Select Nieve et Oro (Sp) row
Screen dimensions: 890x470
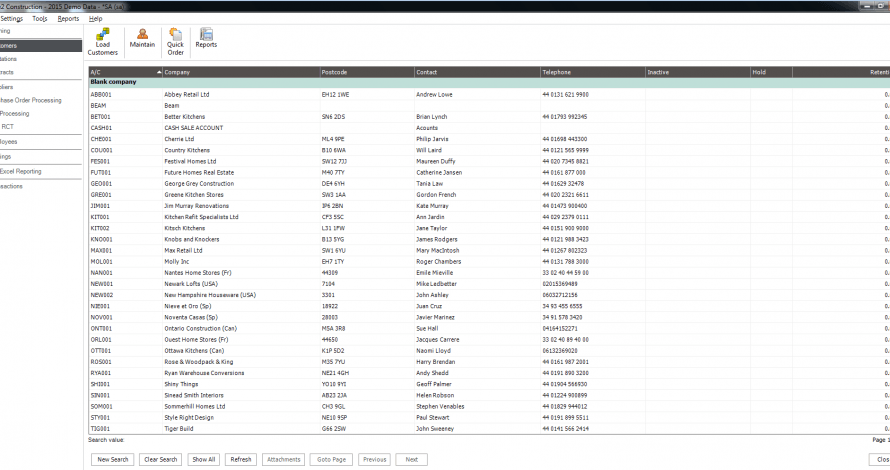tap(489, 306)
